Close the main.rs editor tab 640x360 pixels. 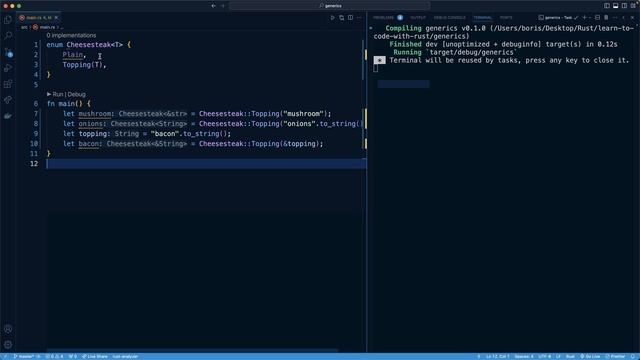tap(56, 18)
